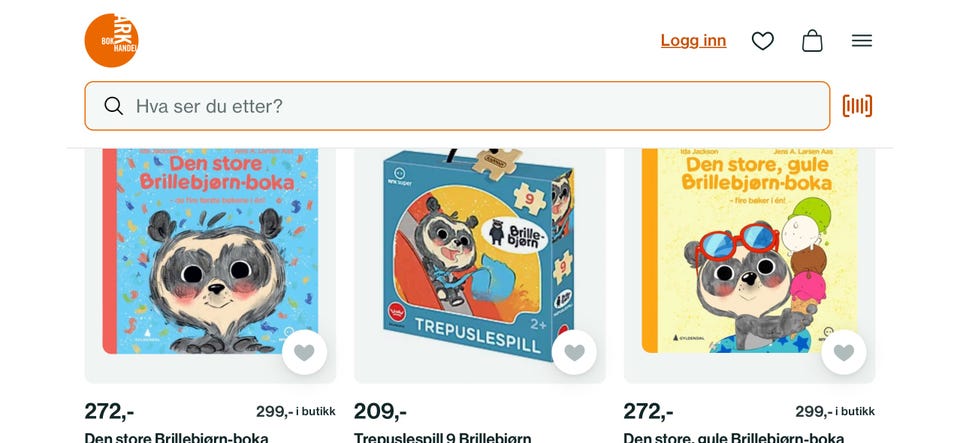Click the Den store, gule Brillebjørn-boka title
Image resolution: width=960 pixels, height=443 pixels.
coord(734,437)
